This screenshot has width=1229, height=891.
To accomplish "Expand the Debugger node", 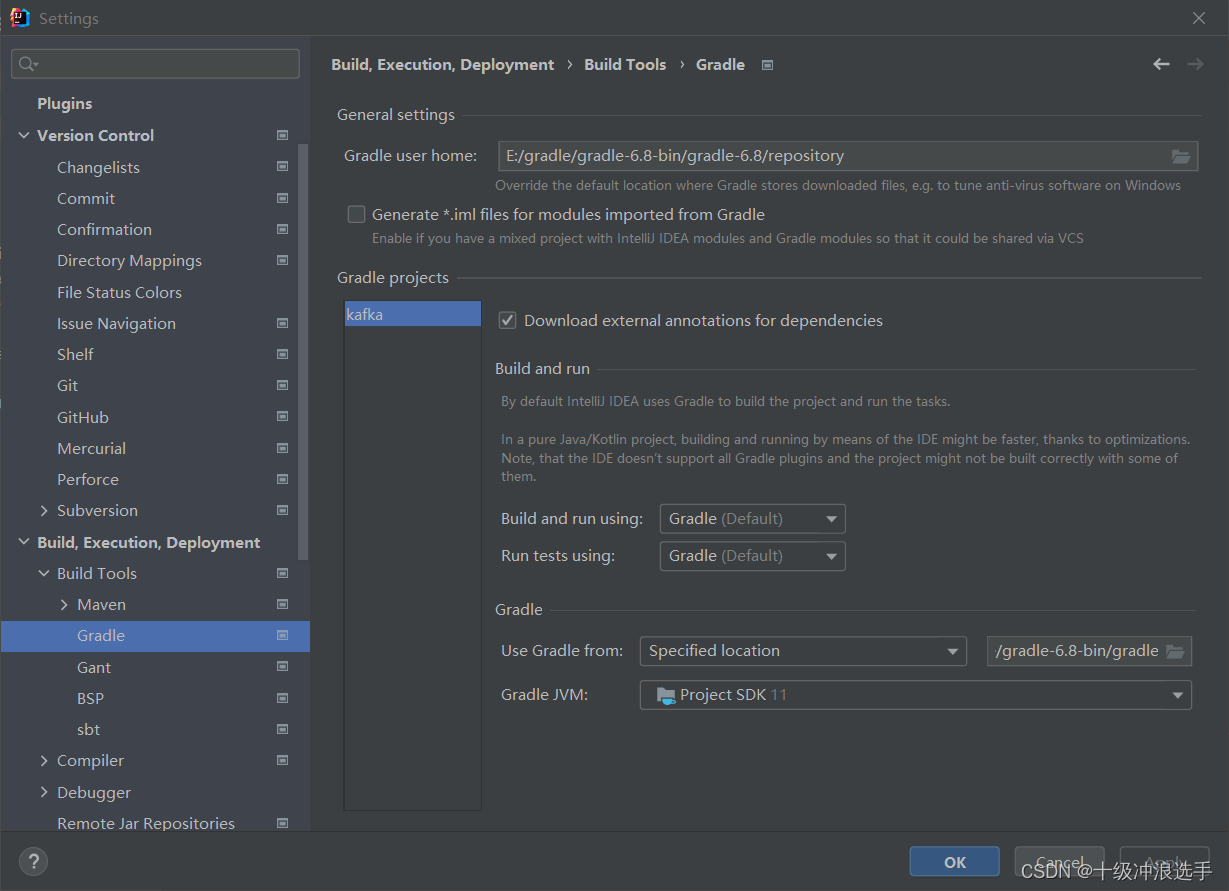I will pyautogui.click(x=44, y=792).
